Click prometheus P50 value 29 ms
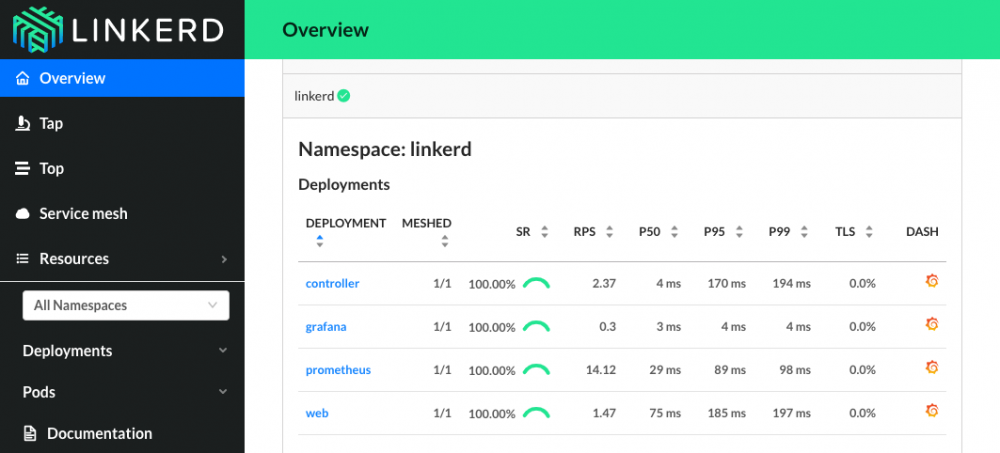Viewport: 1000px width, 453px height. click(x=665, y=370)
